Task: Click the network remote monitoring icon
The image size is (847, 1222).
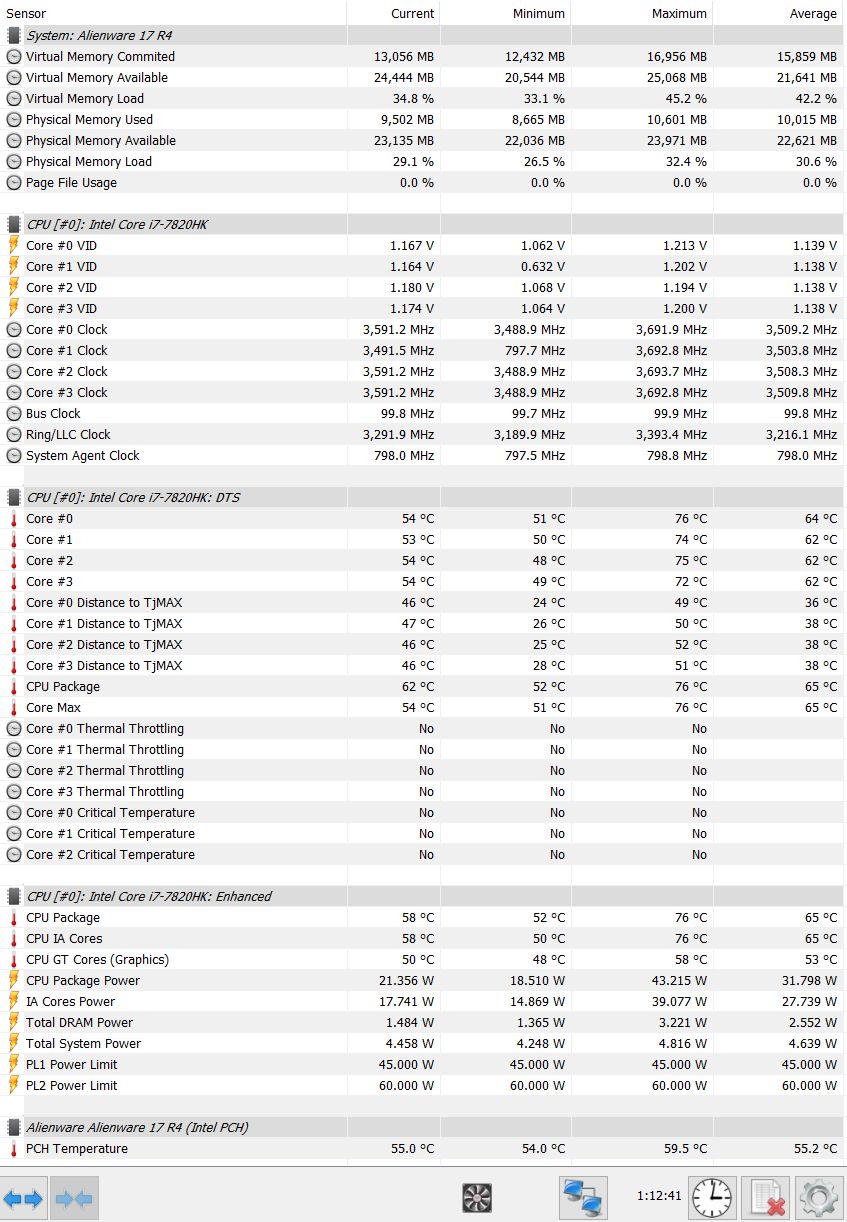Action: (x=583, y=1196)
